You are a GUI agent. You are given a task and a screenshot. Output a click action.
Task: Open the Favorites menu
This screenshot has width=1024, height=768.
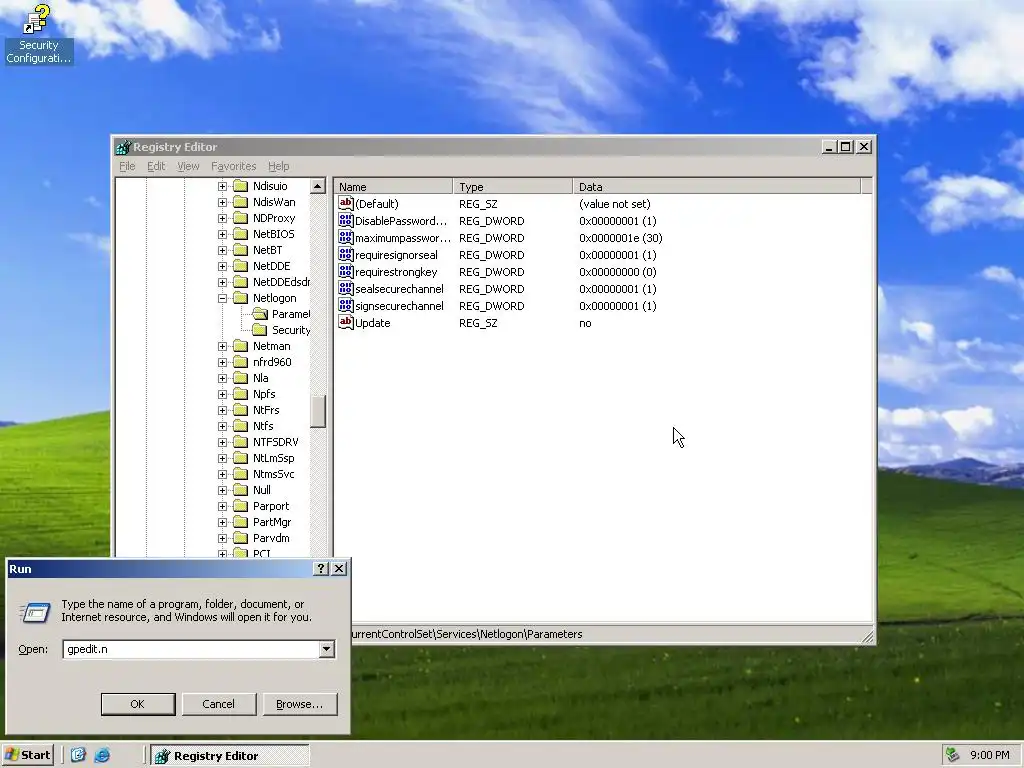[x=233, y=166]
